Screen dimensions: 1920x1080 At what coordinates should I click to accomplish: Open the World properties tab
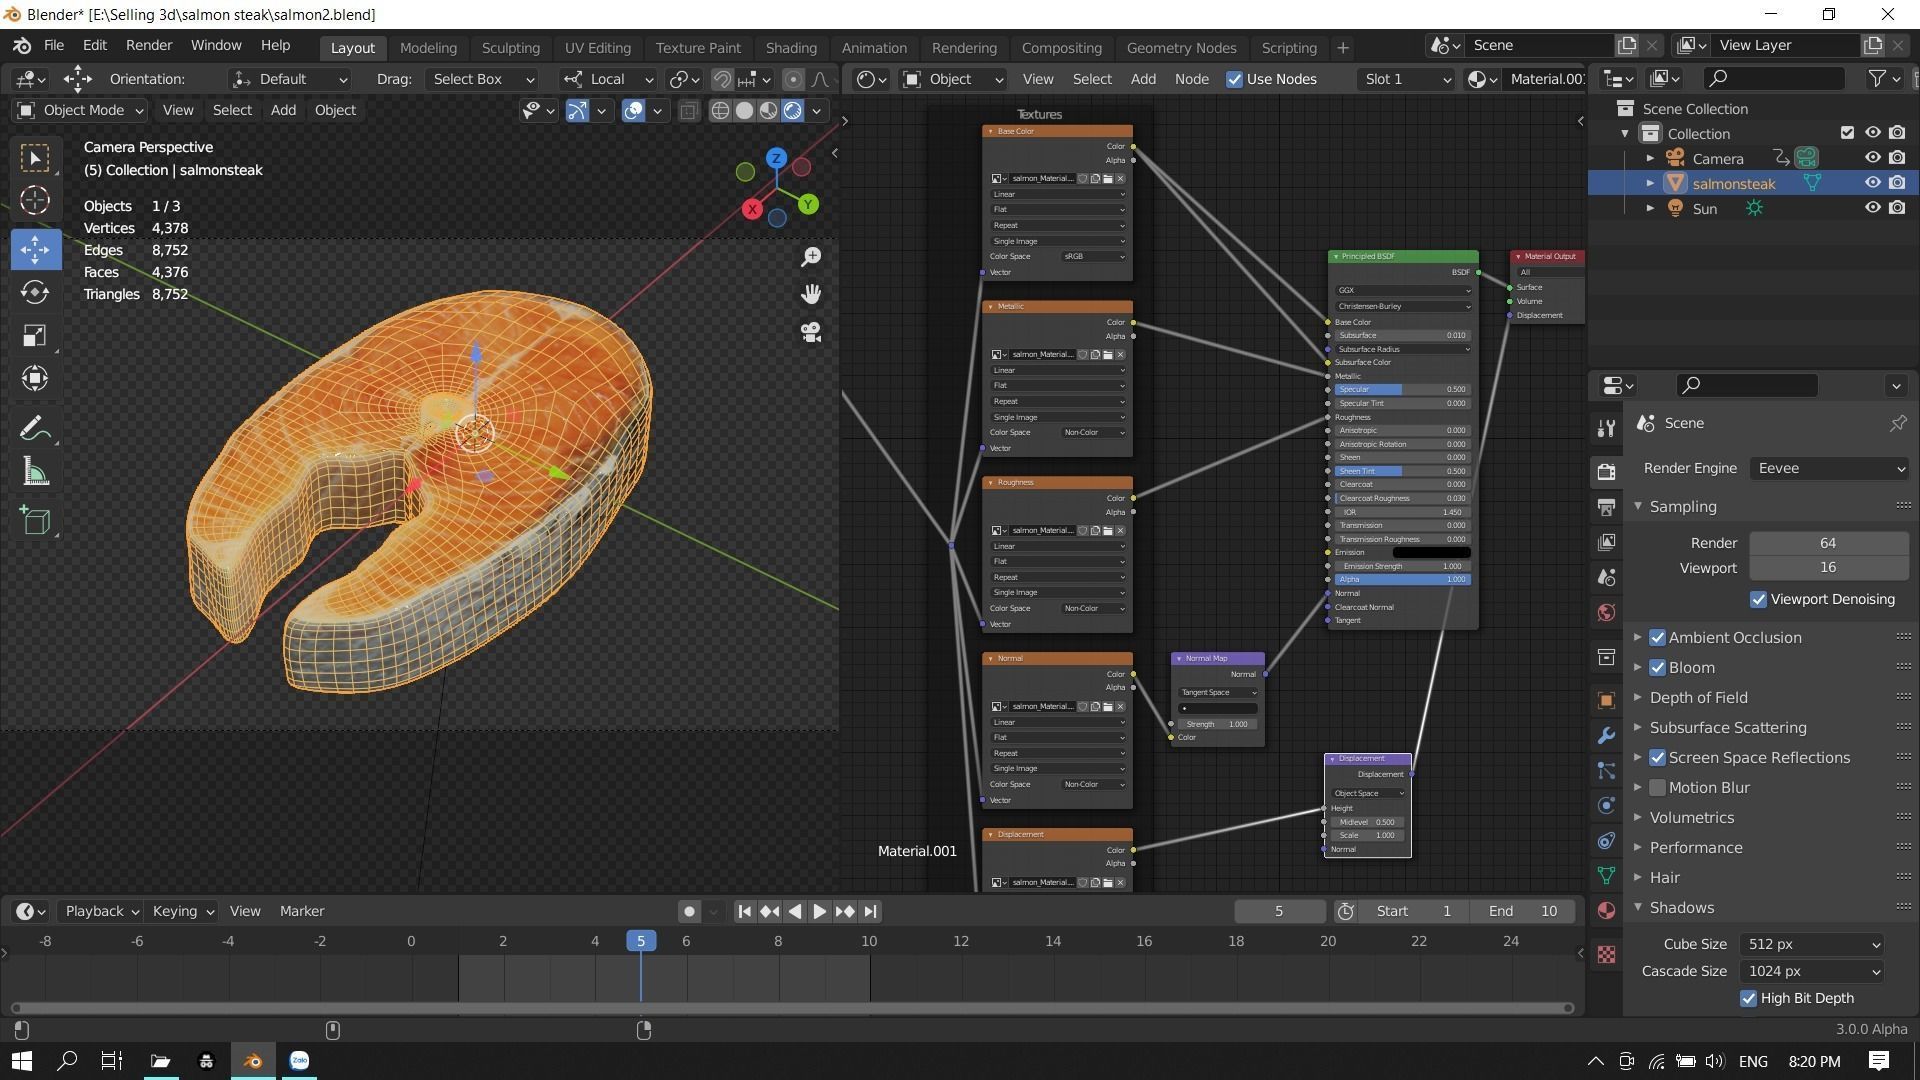(1607, 612)
